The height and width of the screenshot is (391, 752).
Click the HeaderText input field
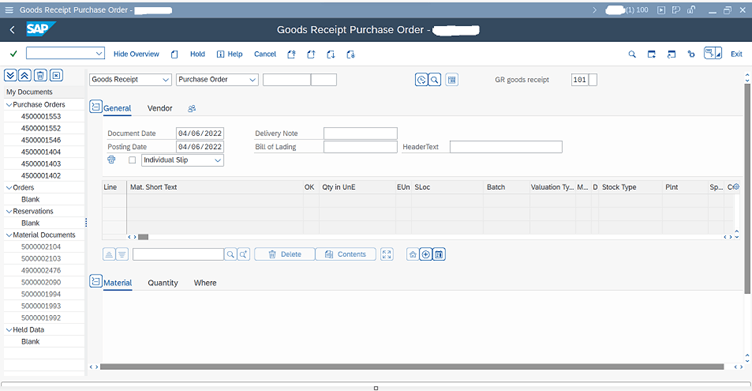(x=506, y=147)
